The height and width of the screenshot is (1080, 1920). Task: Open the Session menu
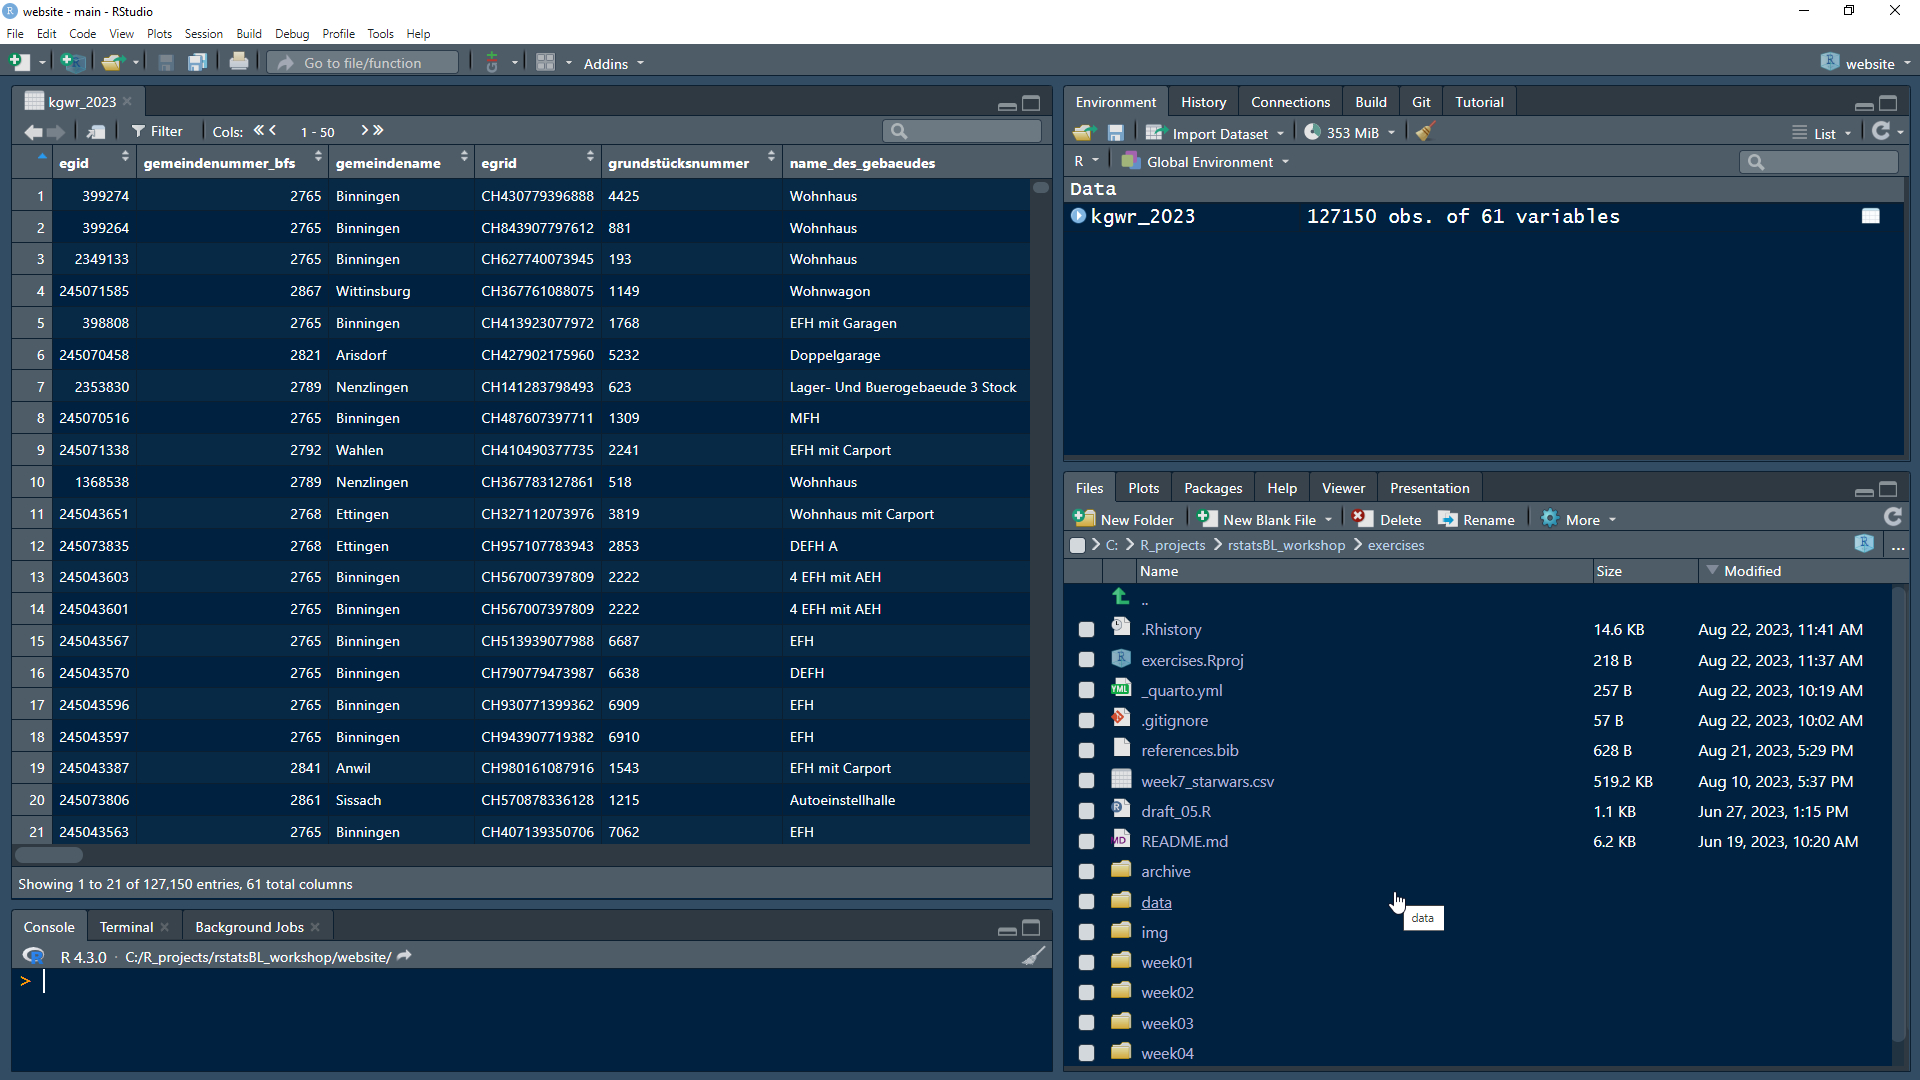(203, 33)
